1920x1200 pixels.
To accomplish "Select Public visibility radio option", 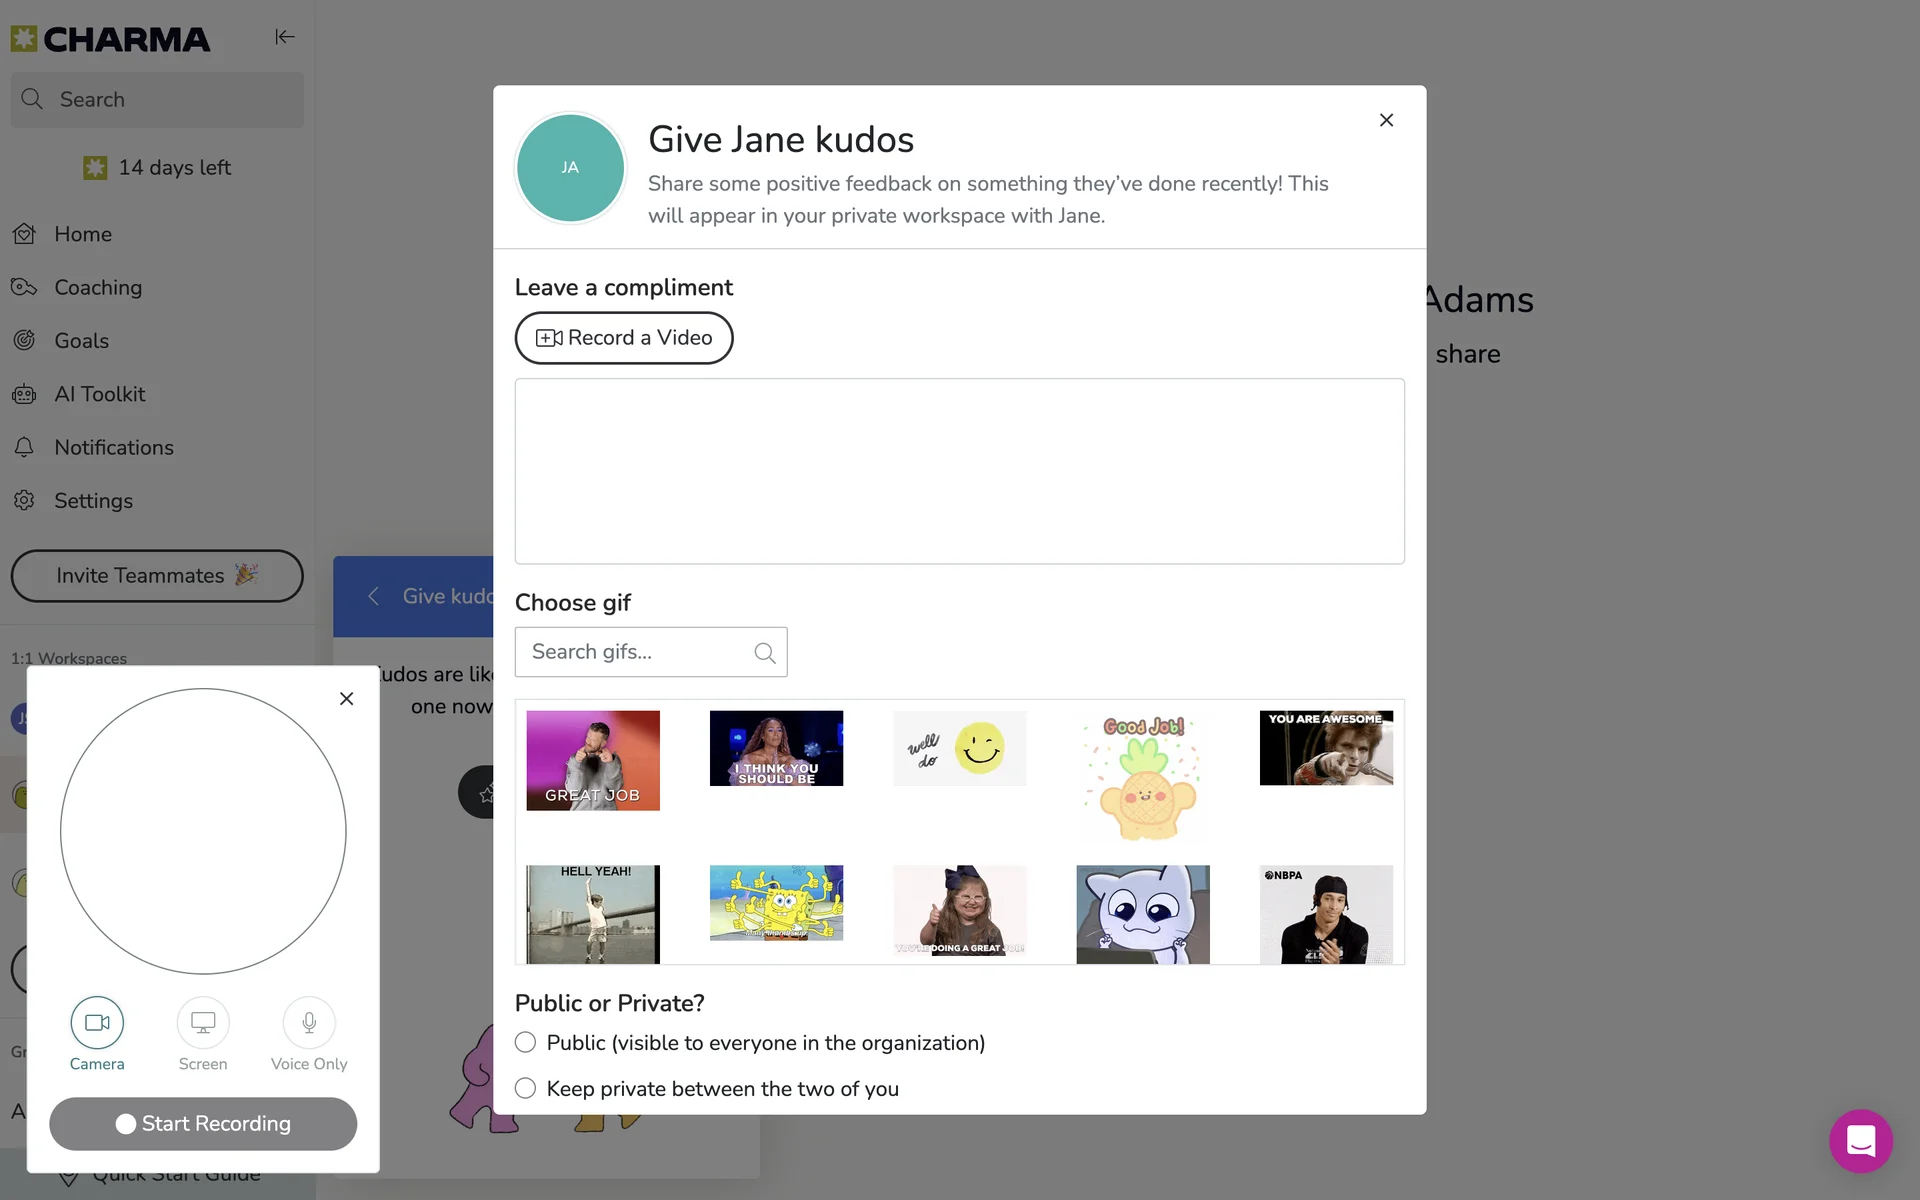I will click(x=525, y=1042).
